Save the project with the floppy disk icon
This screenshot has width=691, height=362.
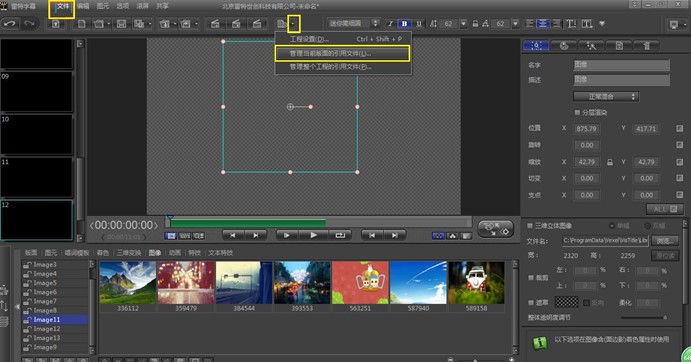tap(121, 24)
